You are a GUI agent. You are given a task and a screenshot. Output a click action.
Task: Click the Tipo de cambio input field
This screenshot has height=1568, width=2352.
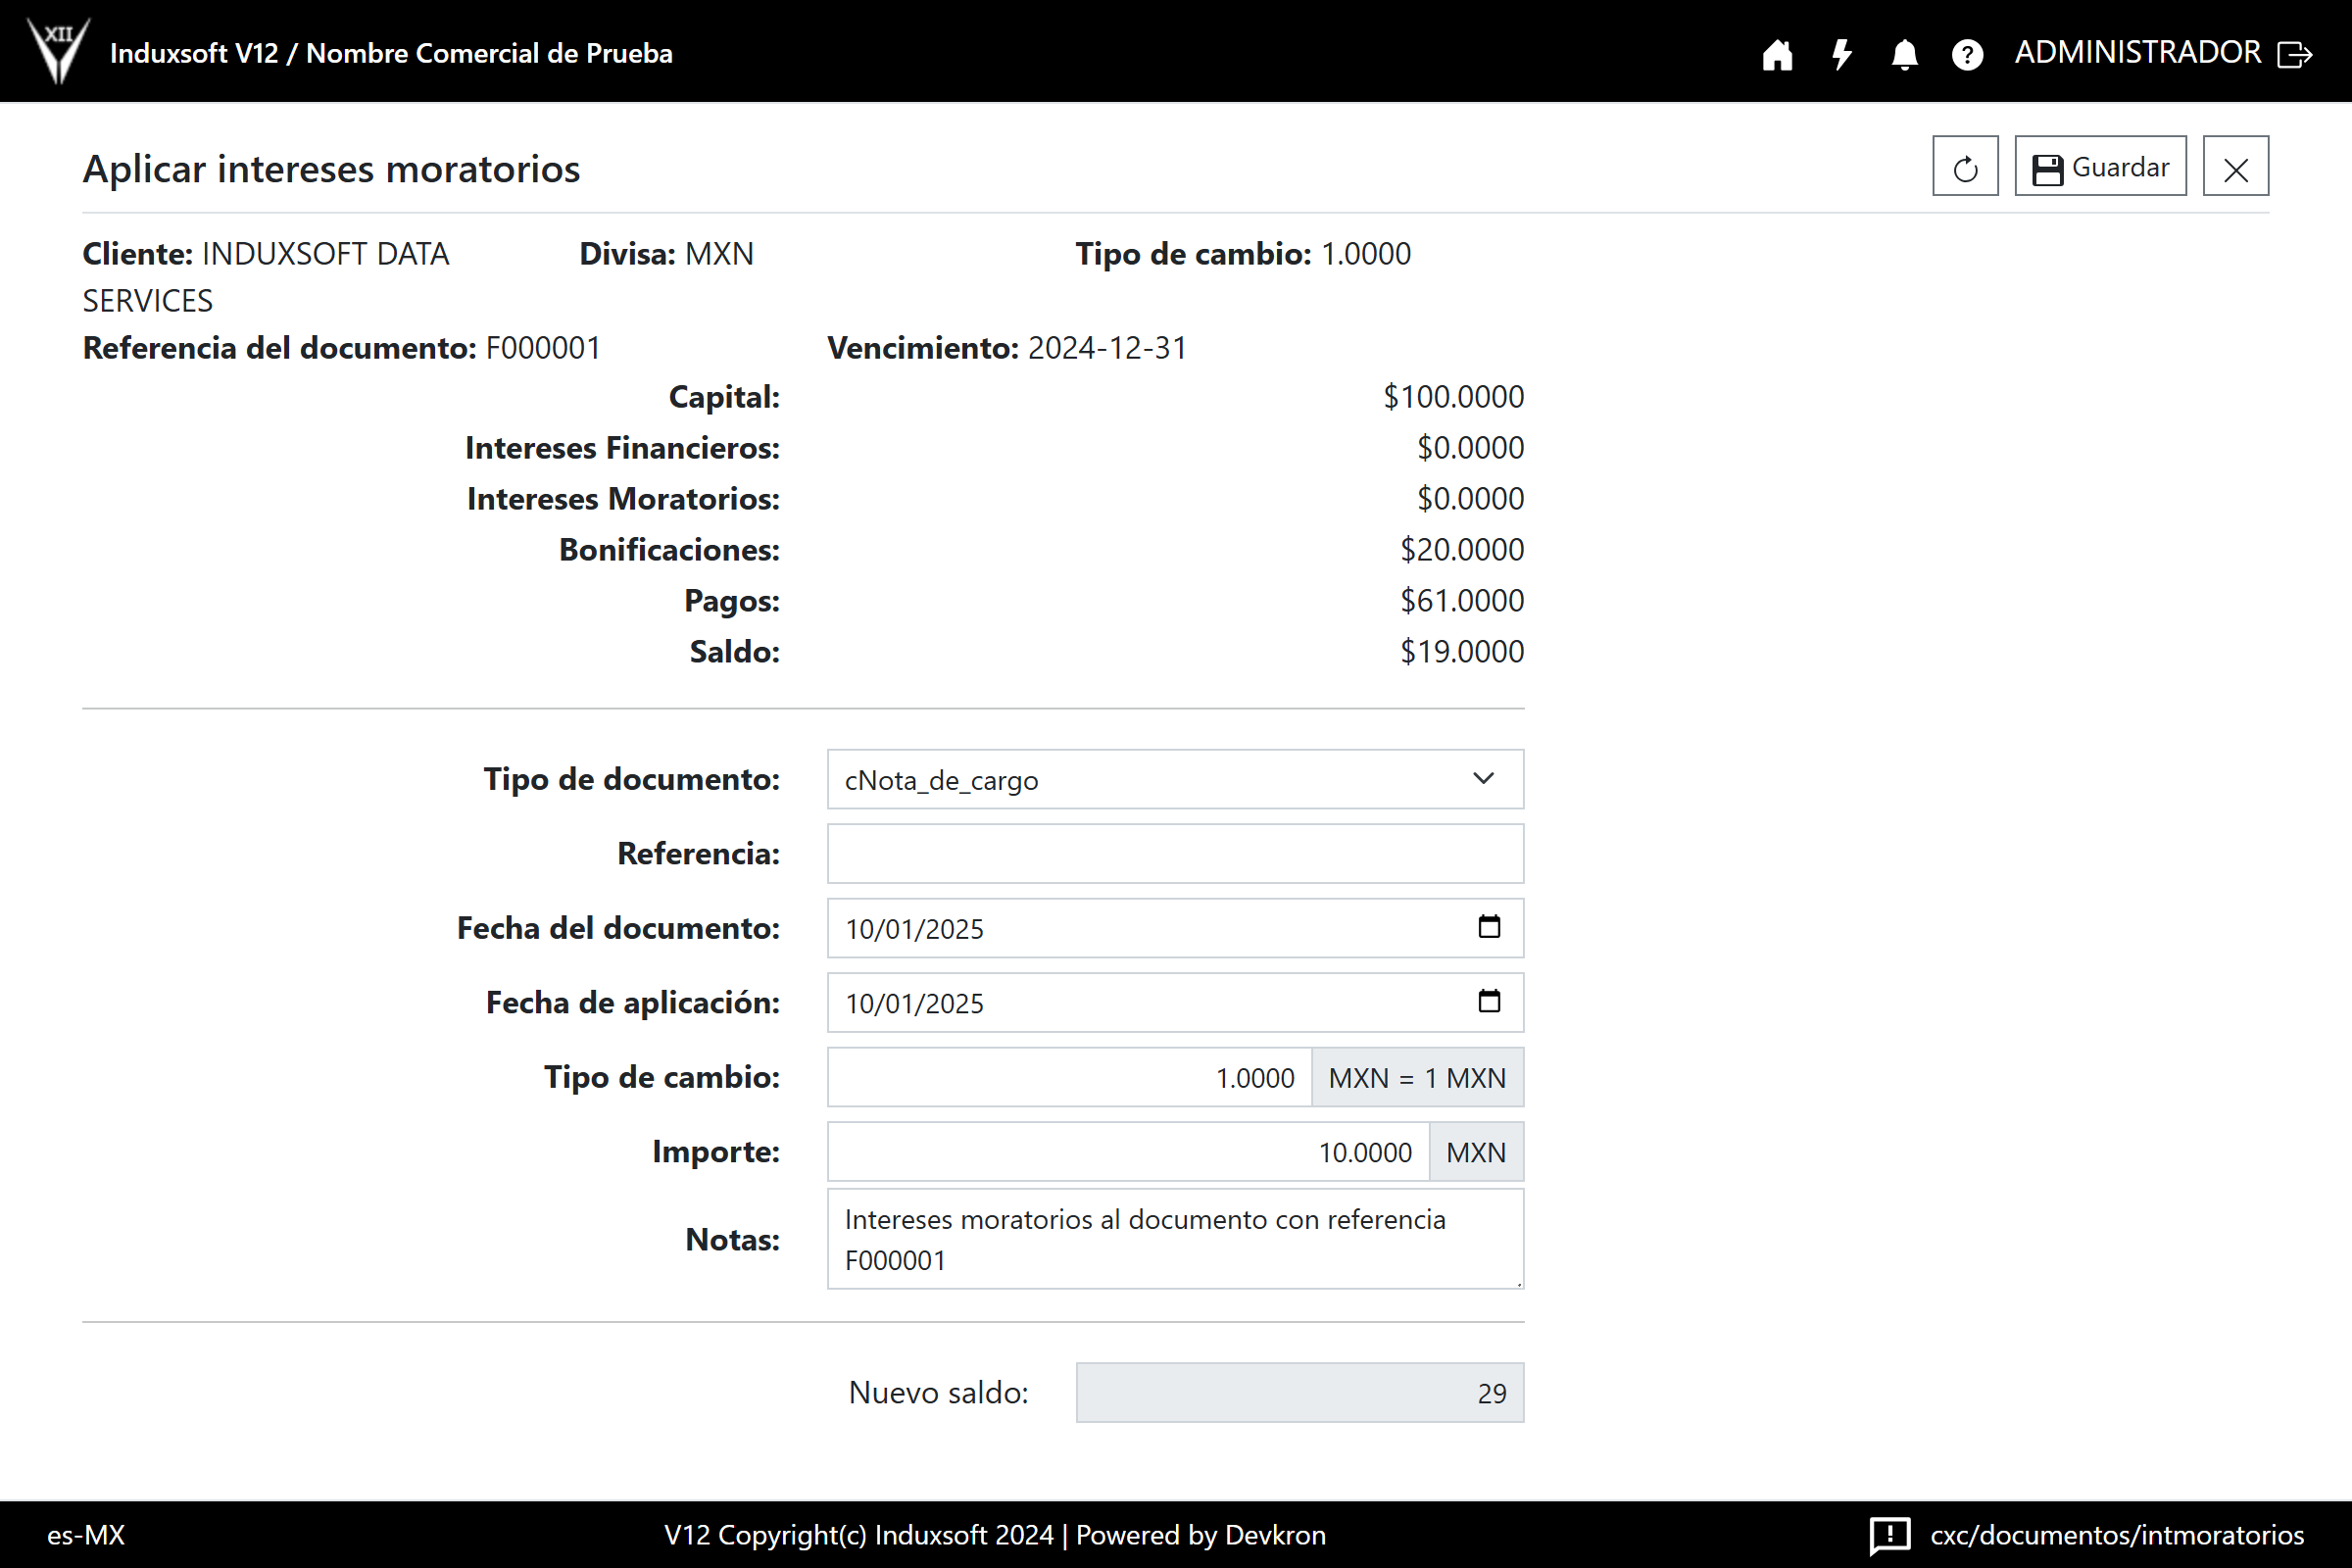coord(1069,1077)
